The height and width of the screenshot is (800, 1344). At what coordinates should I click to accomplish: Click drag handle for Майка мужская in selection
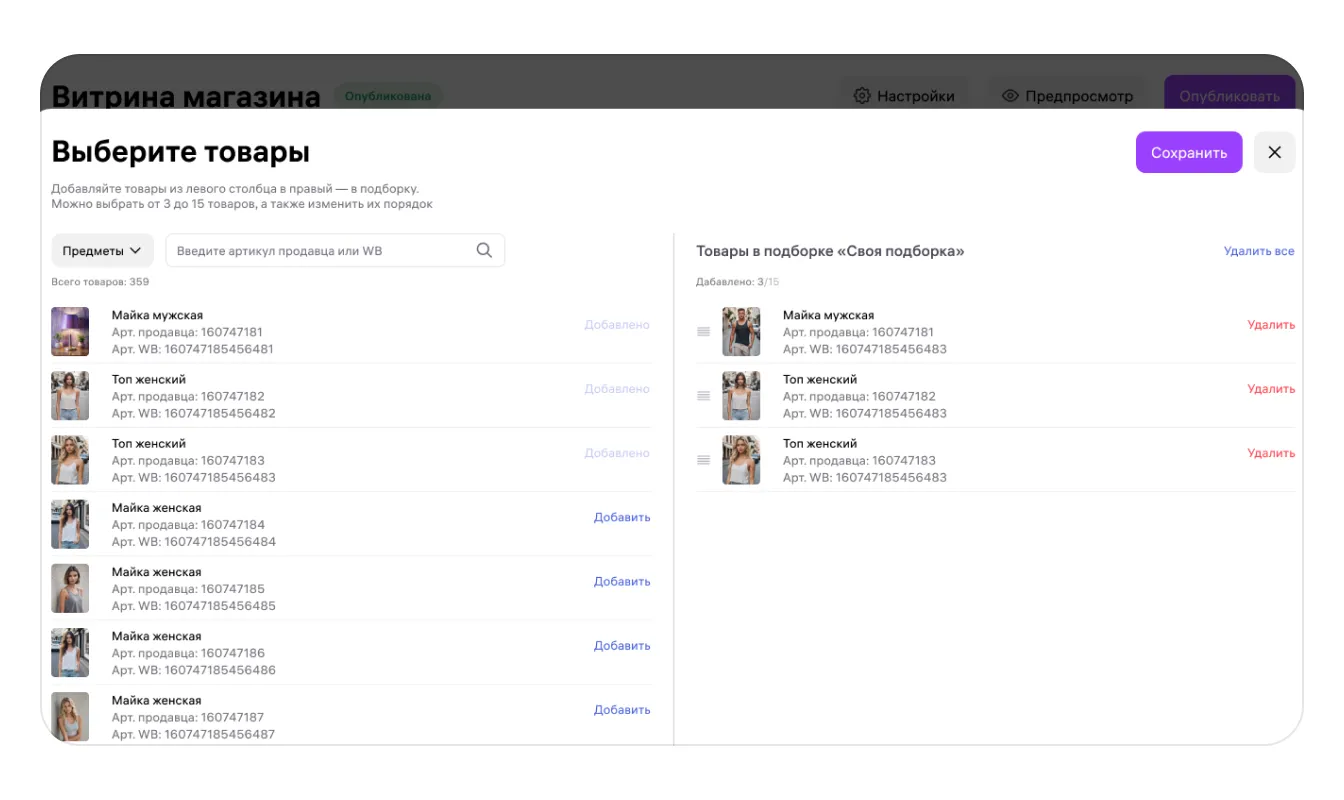pyautogui.click(x=703, y=332)
